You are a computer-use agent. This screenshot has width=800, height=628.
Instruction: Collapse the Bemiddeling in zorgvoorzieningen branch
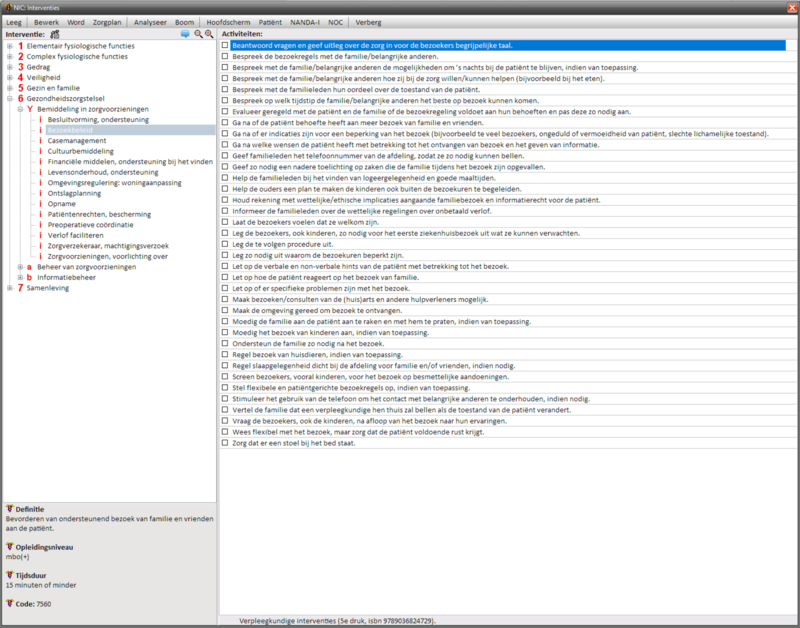click(21, 109)
